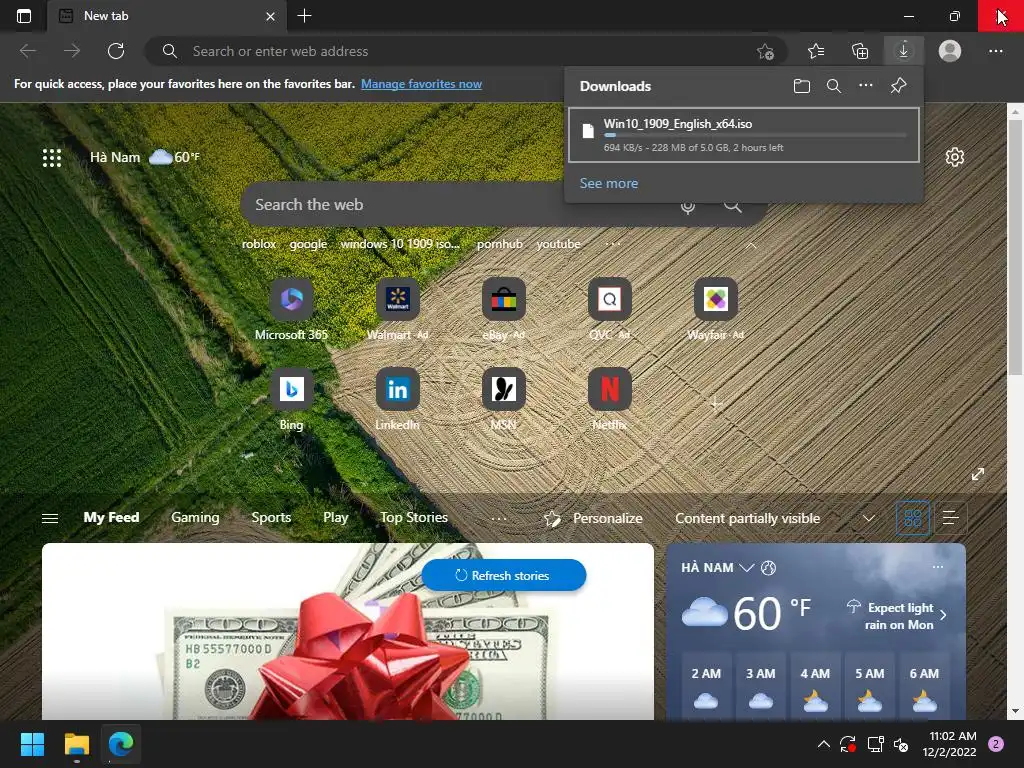
Task: Show more feed categories ellipsis
Action: (499, 519)
